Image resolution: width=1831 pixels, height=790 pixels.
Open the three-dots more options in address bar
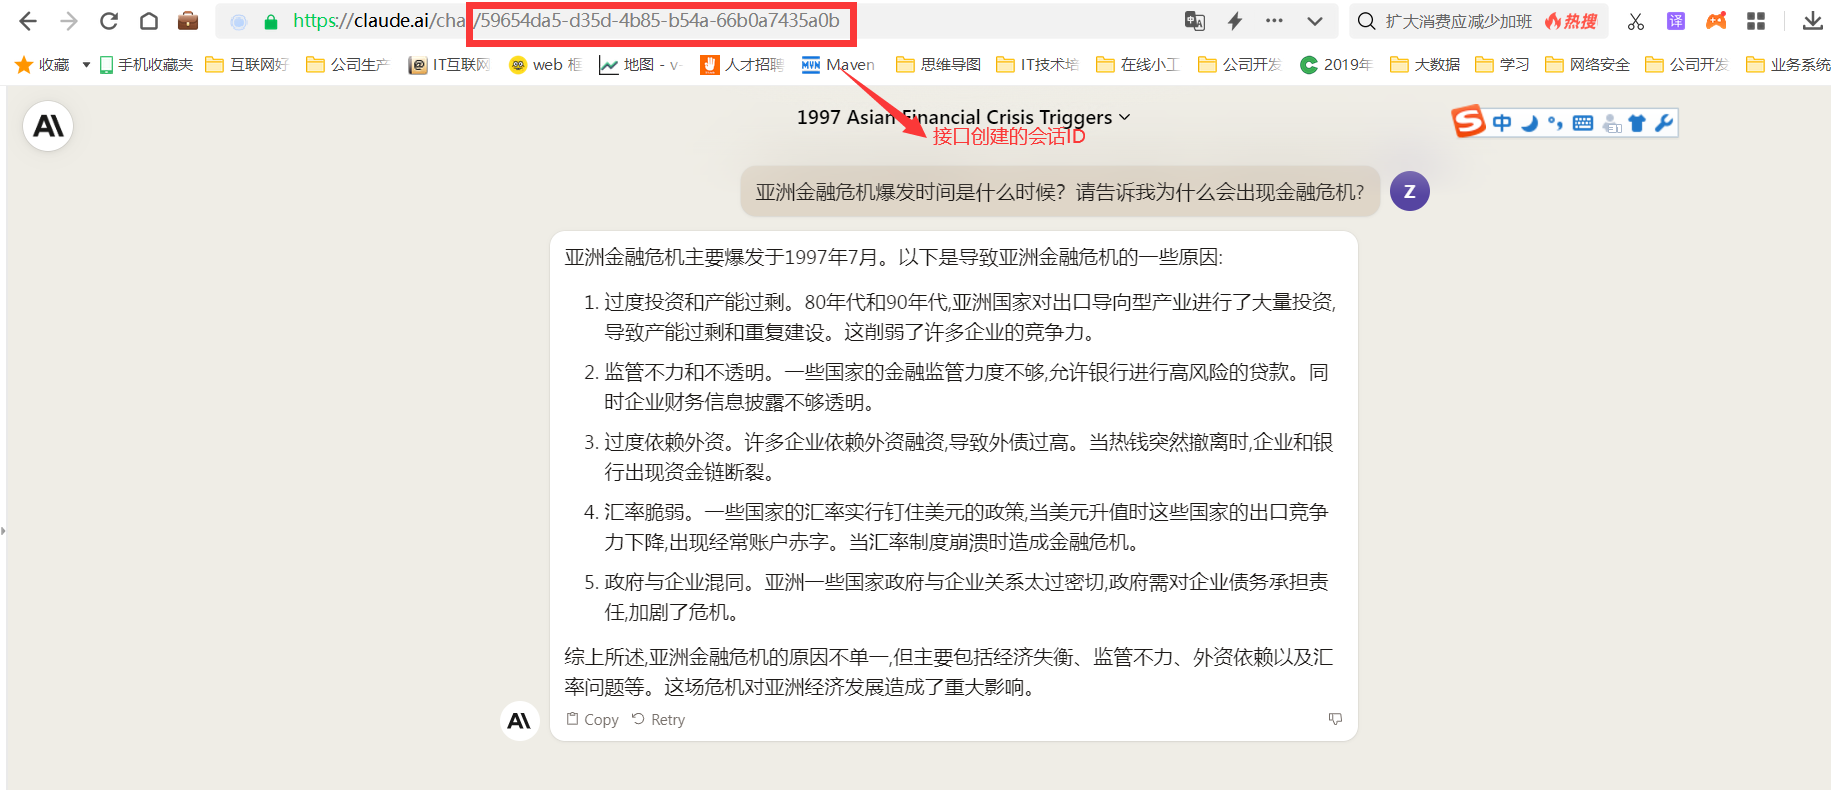(1274, 21)
